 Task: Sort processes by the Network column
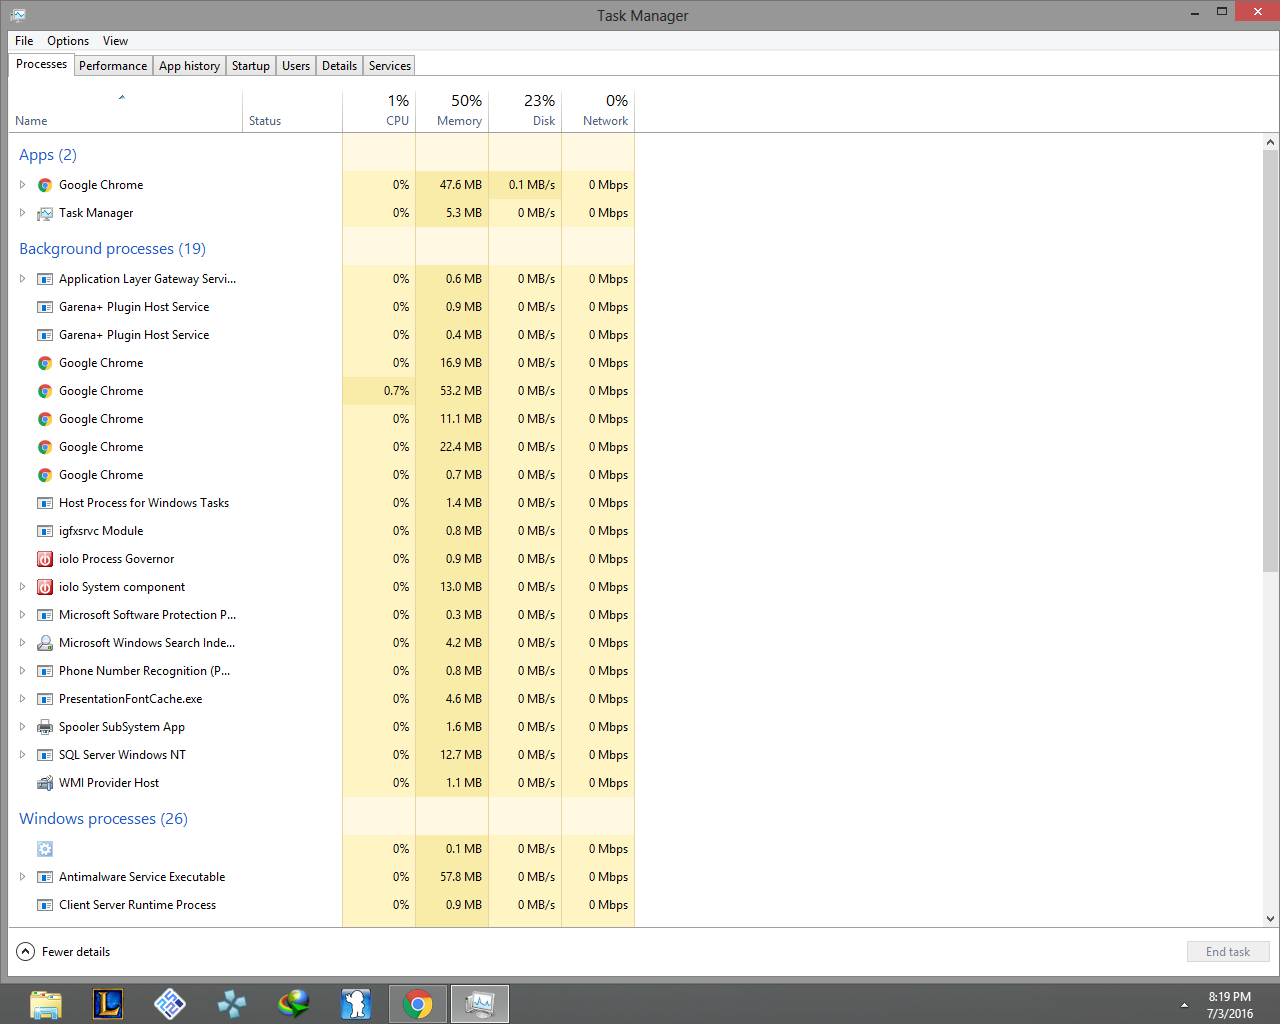pos(598,111)
